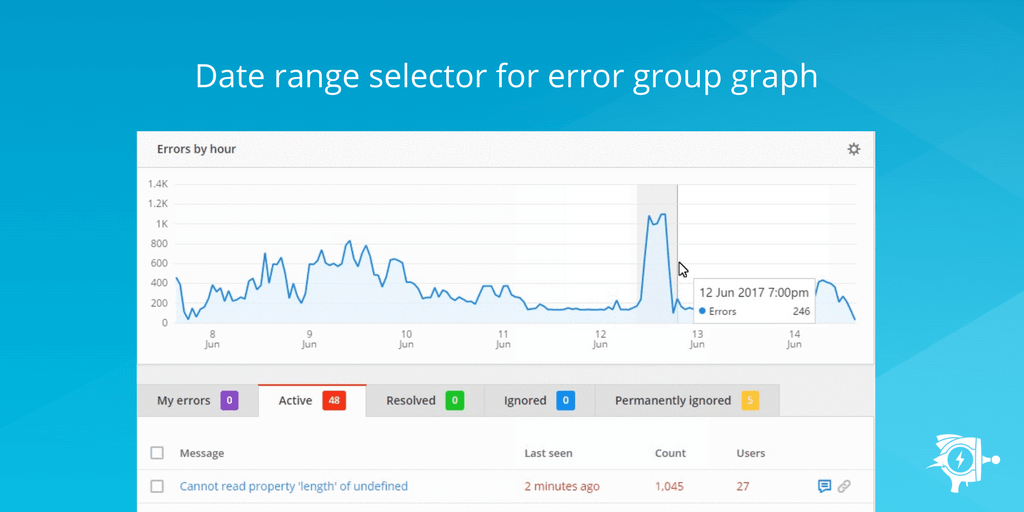Sort by the Last seen column header

click(x=549, y=453)
